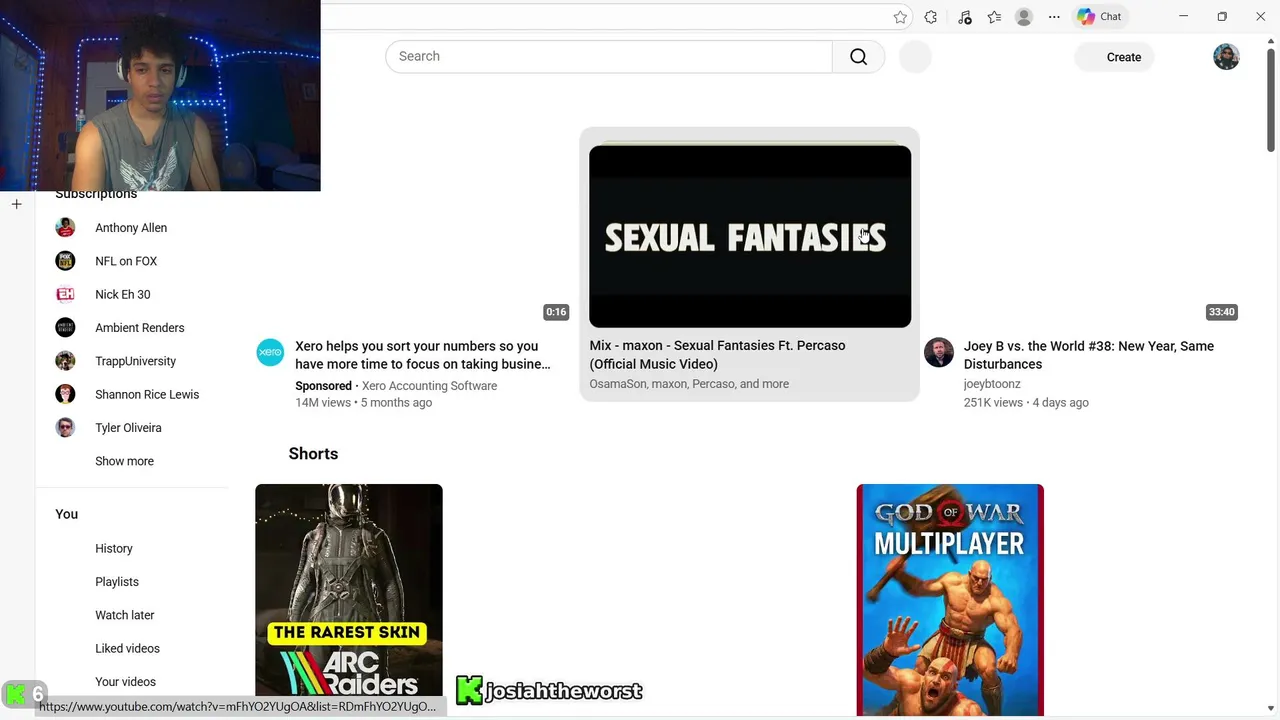Image resolution: width=1280 pixels, height=720 pixels.
Task: Click the plus icon on left edge
Action: pos(16,204)
